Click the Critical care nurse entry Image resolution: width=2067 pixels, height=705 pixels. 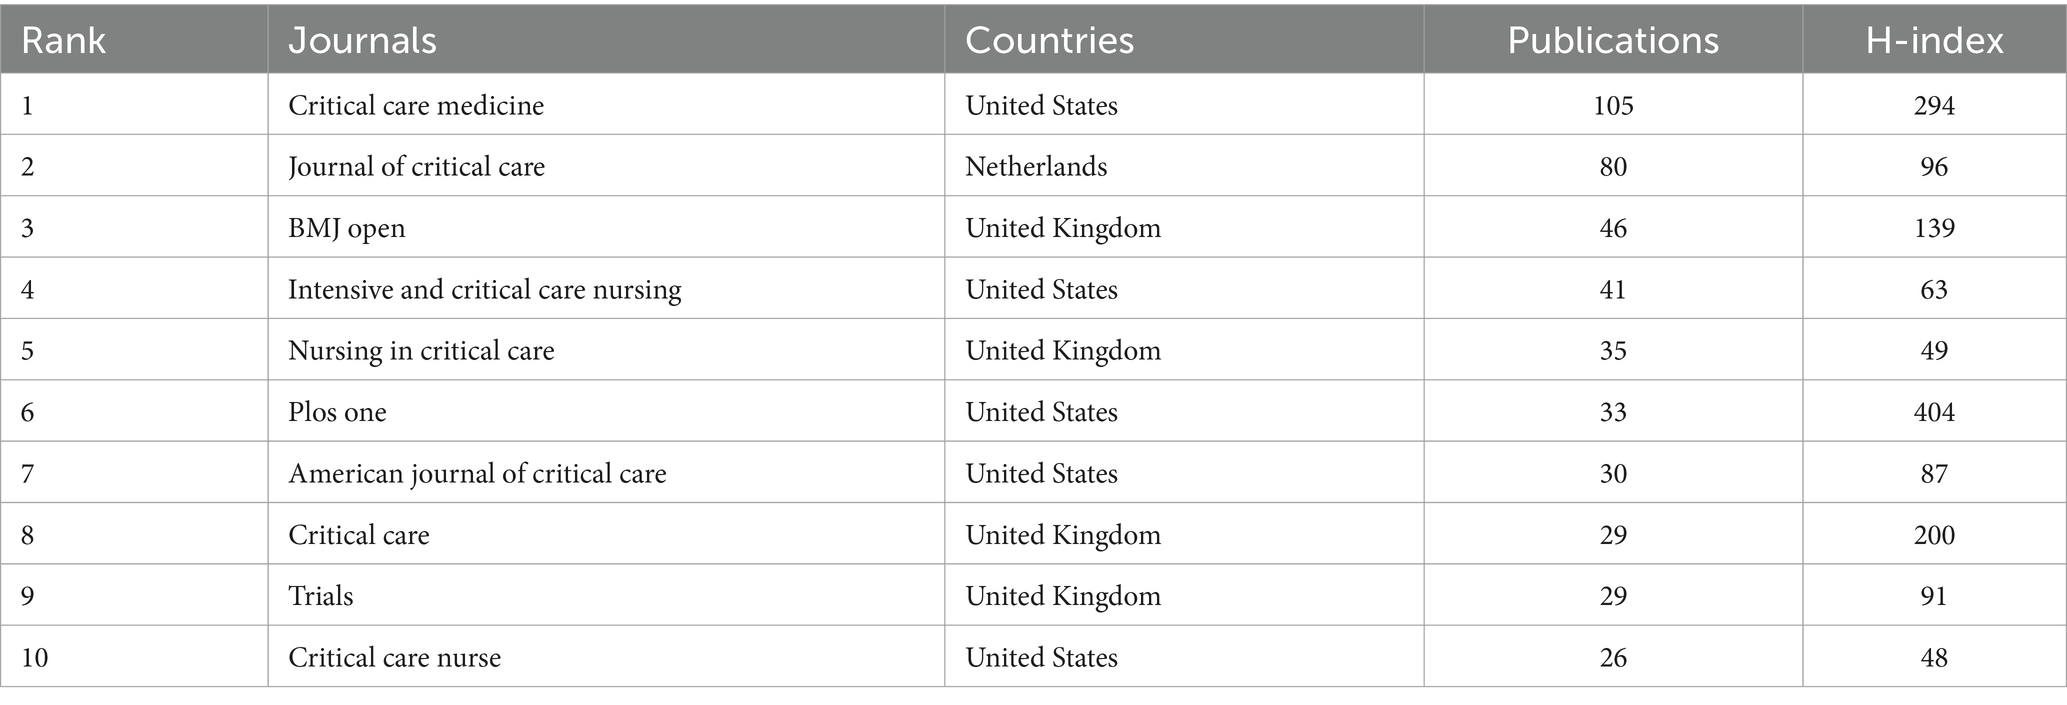[394, 657]
